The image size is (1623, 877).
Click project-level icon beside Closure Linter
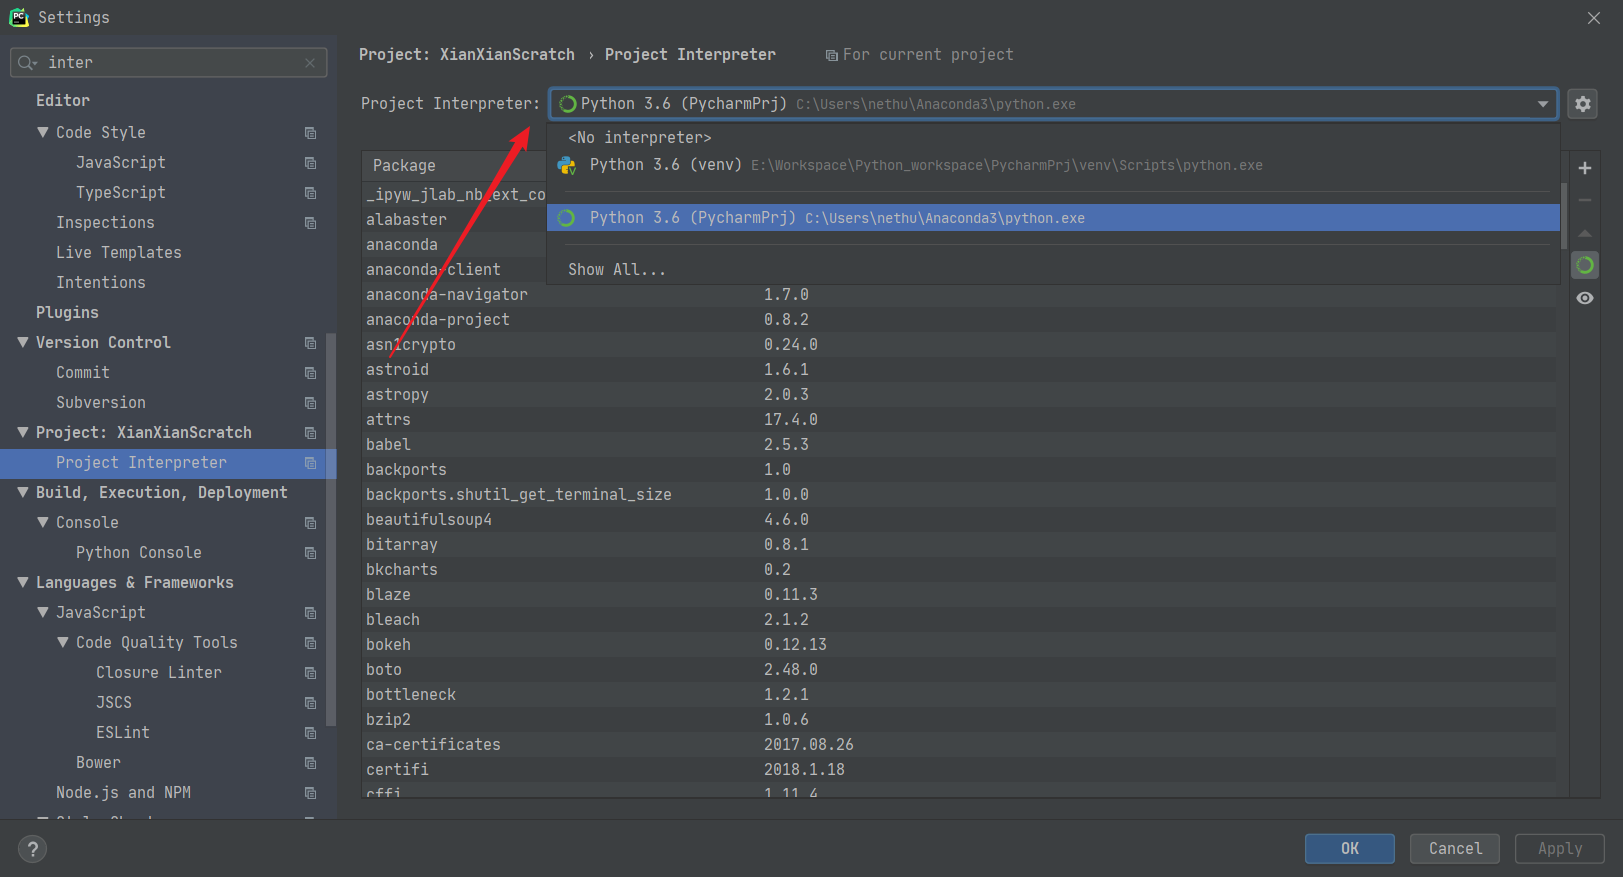[310, 673]
